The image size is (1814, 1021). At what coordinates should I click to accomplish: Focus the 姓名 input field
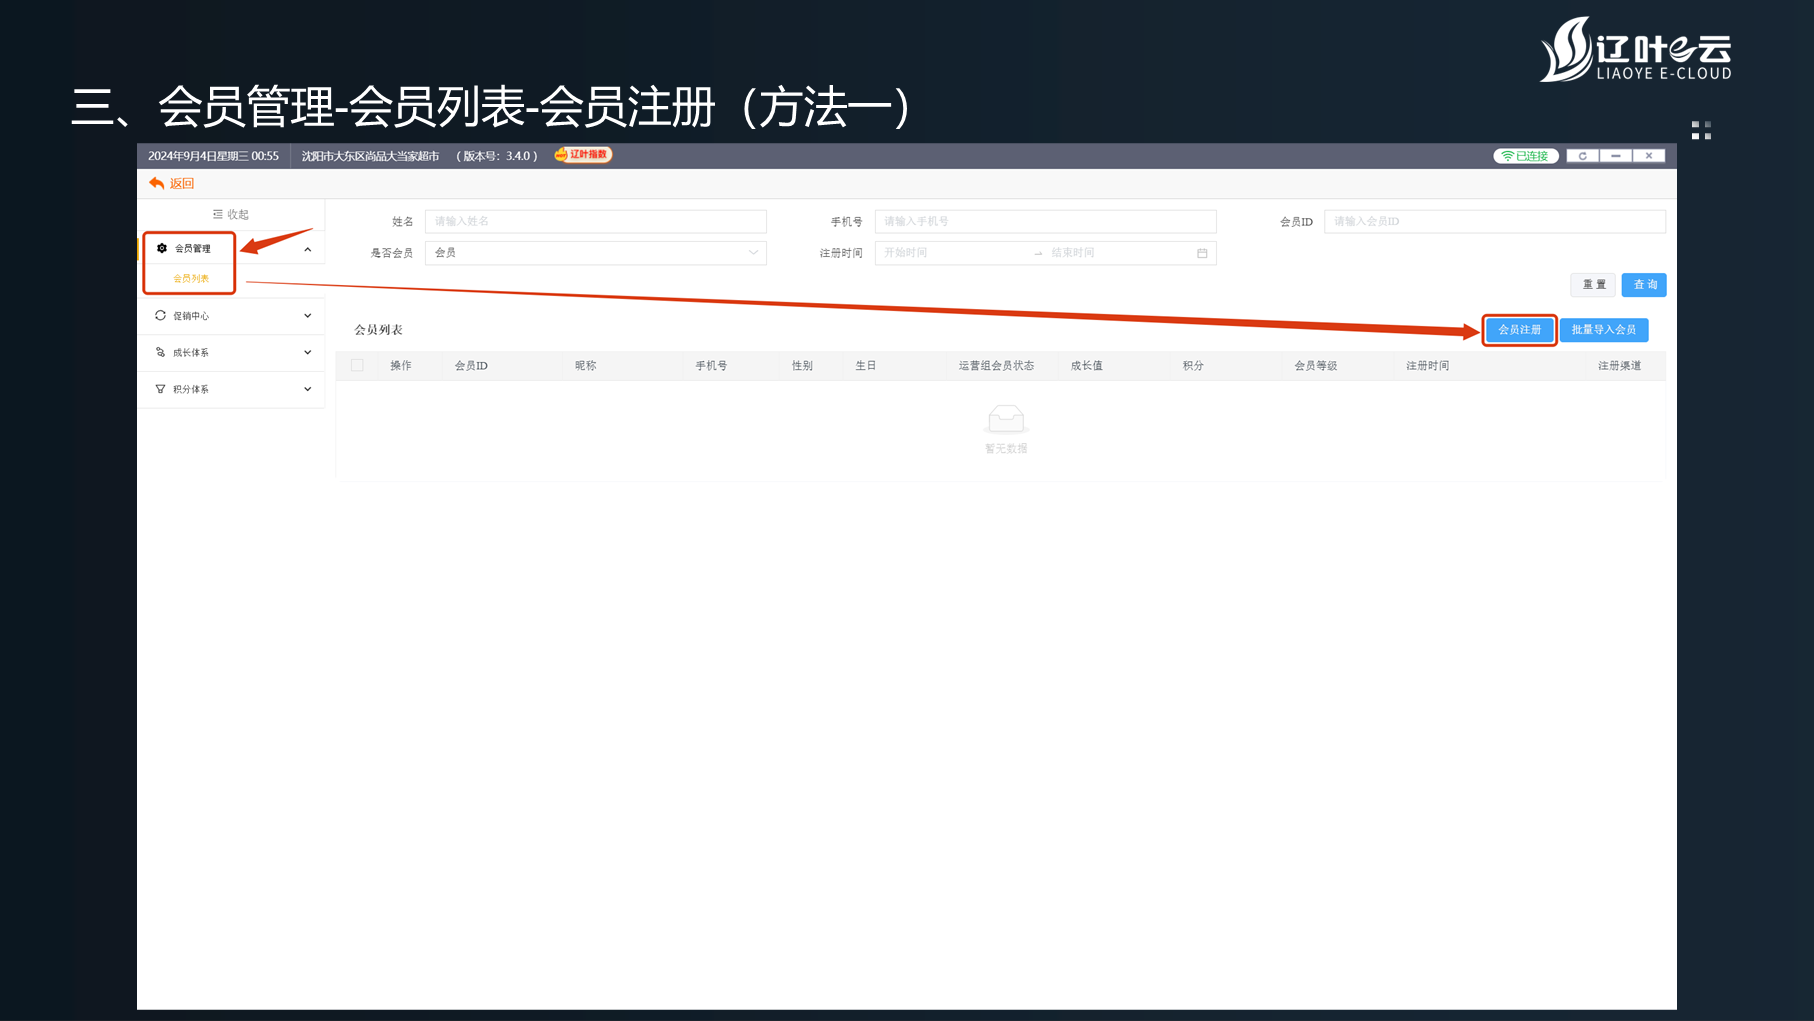point(596,221)
